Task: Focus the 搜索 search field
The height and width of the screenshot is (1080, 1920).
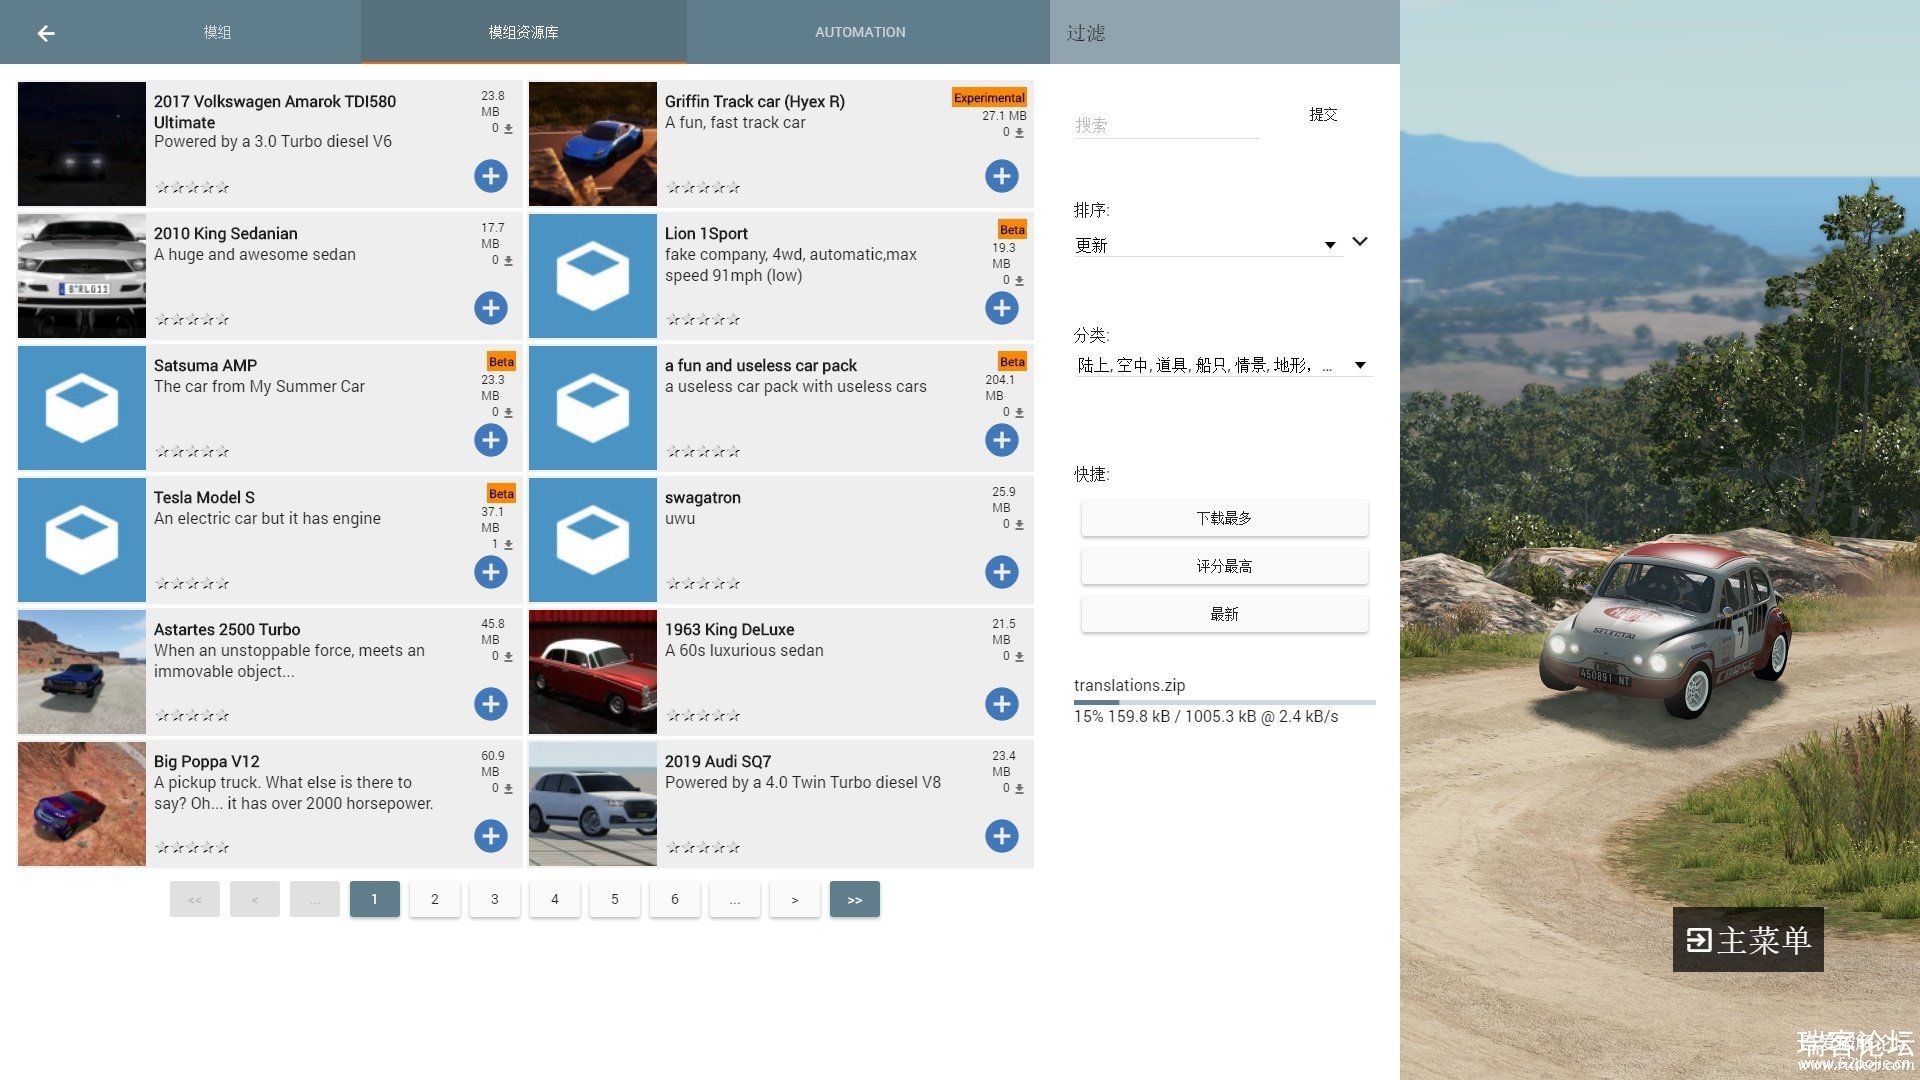Action: point(1166,125)
